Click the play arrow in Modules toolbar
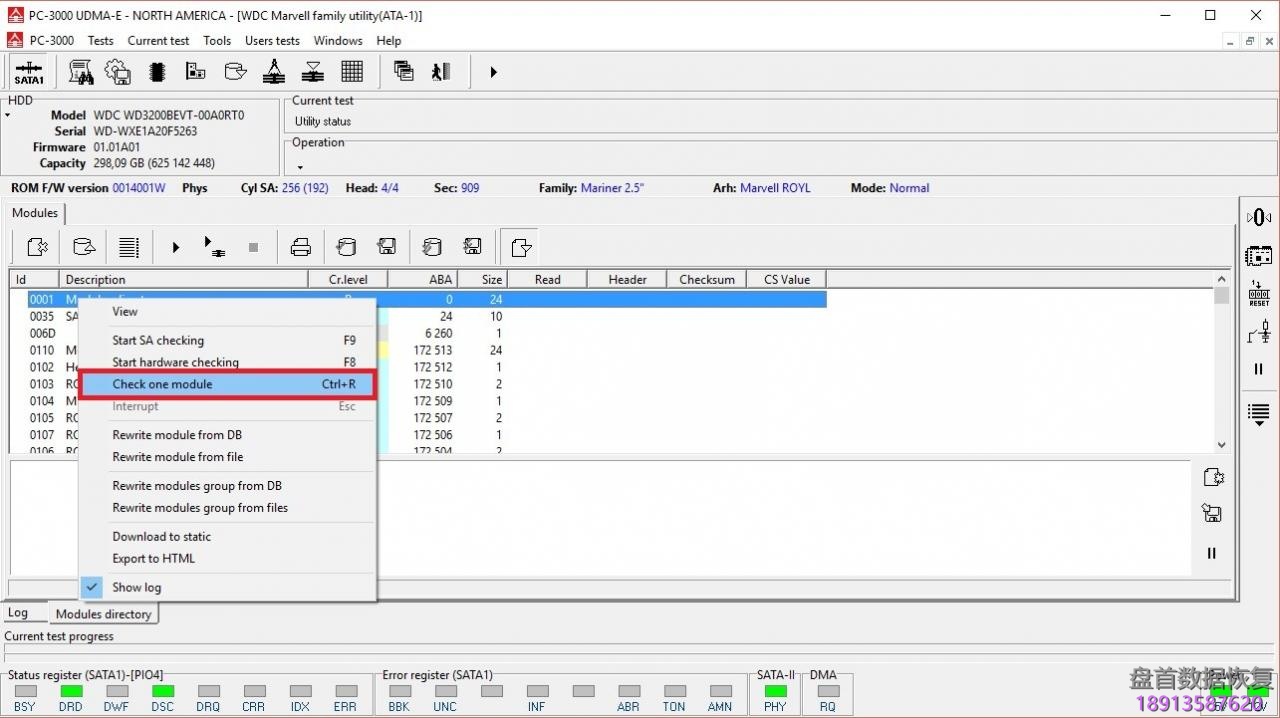 tap(176, 247)
